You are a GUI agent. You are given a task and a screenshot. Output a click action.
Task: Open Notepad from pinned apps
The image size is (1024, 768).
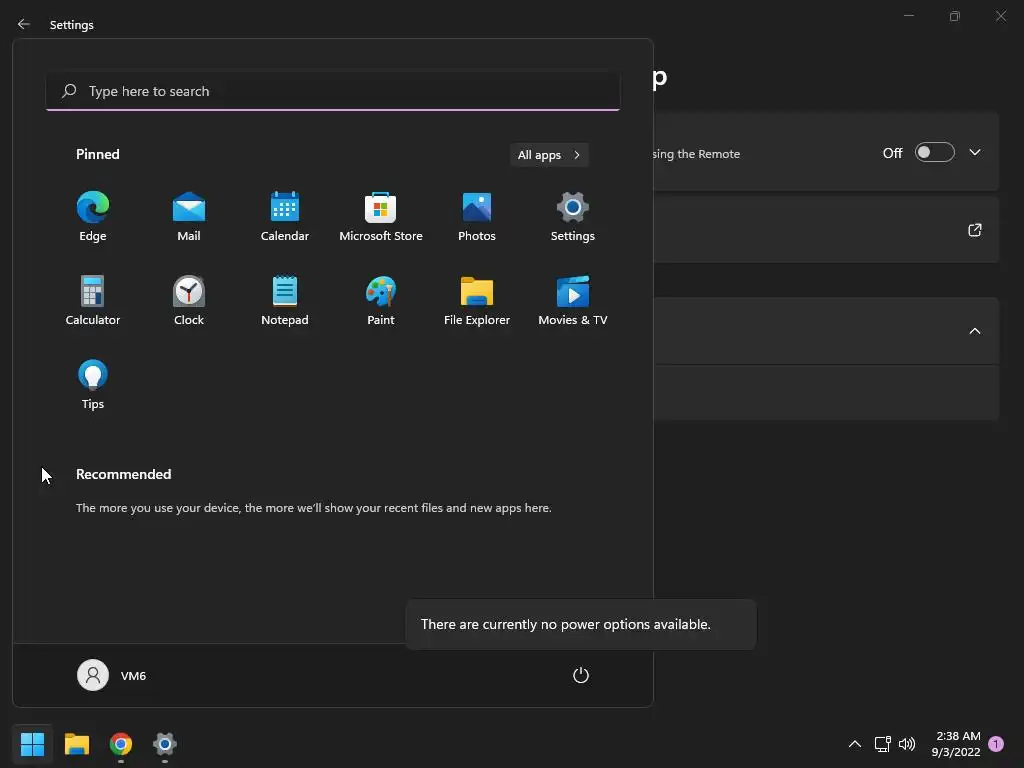[285, 300]
